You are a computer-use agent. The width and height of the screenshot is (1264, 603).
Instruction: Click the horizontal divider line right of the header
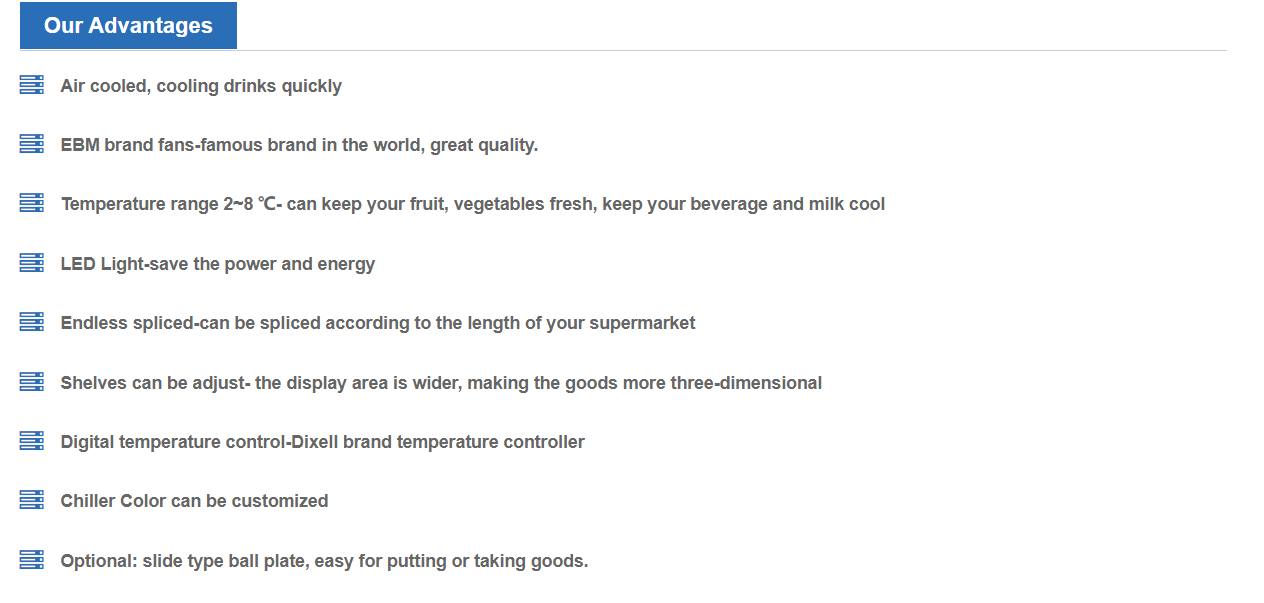point(730,50)
